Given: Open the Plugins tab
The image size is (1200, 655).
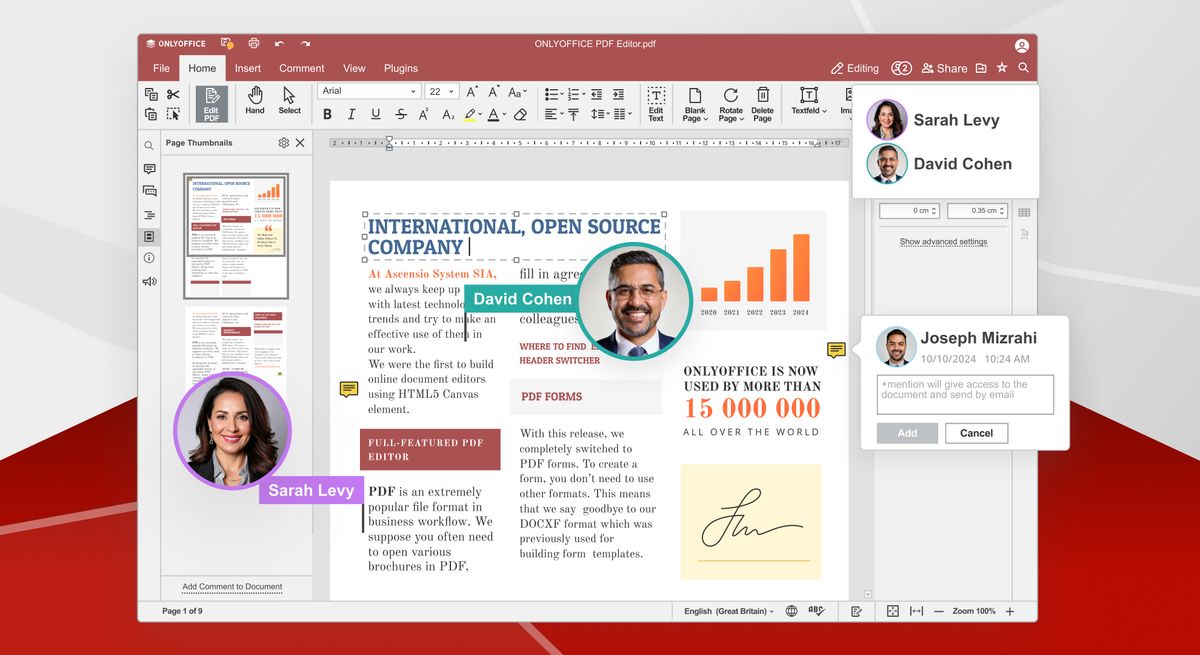Looking at the screenshot, I should click(x=401, y=68).
